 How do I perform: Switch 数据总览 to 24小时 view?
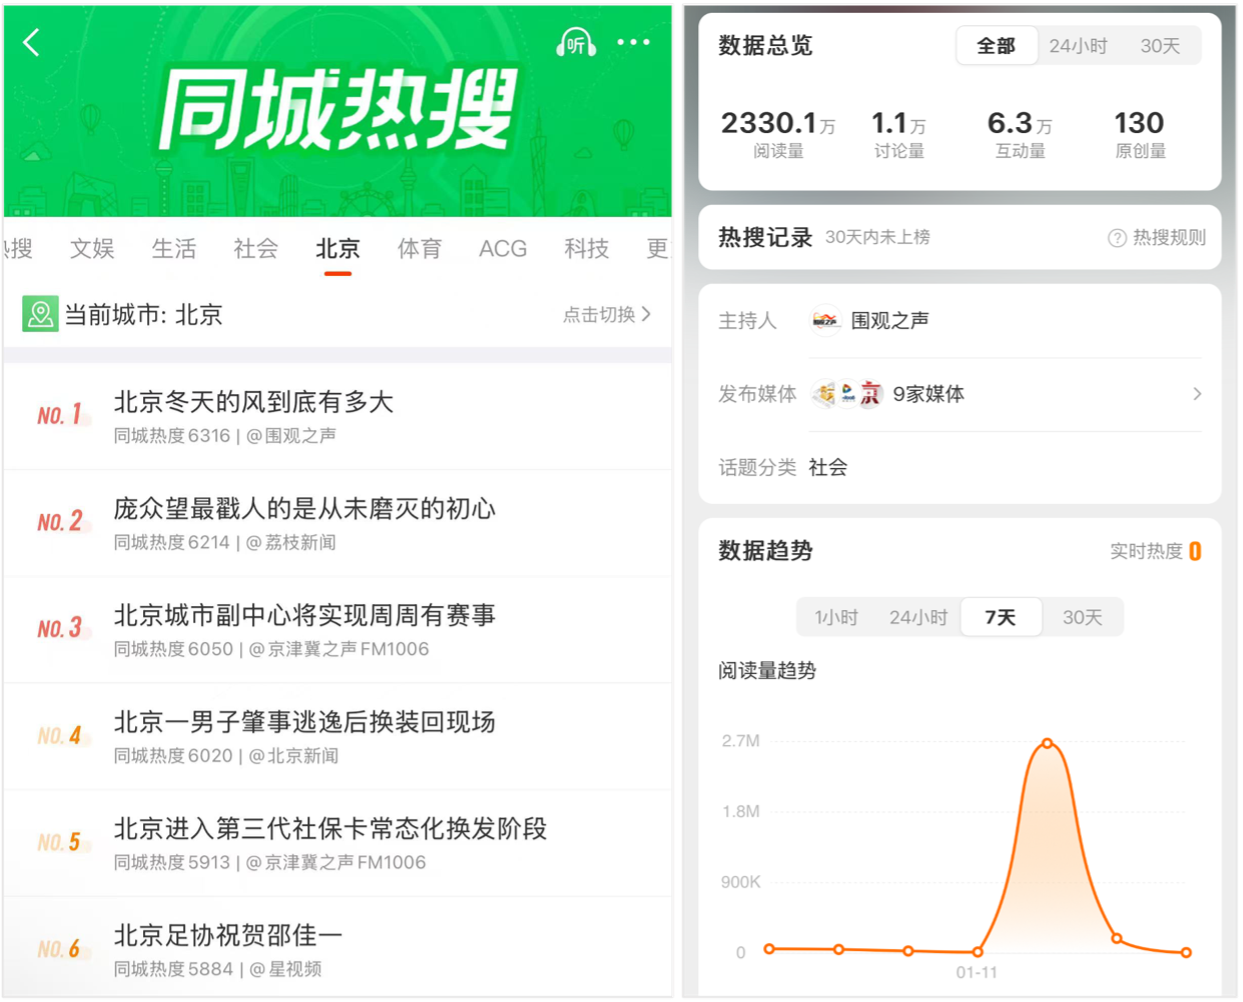click(1077, 45)
